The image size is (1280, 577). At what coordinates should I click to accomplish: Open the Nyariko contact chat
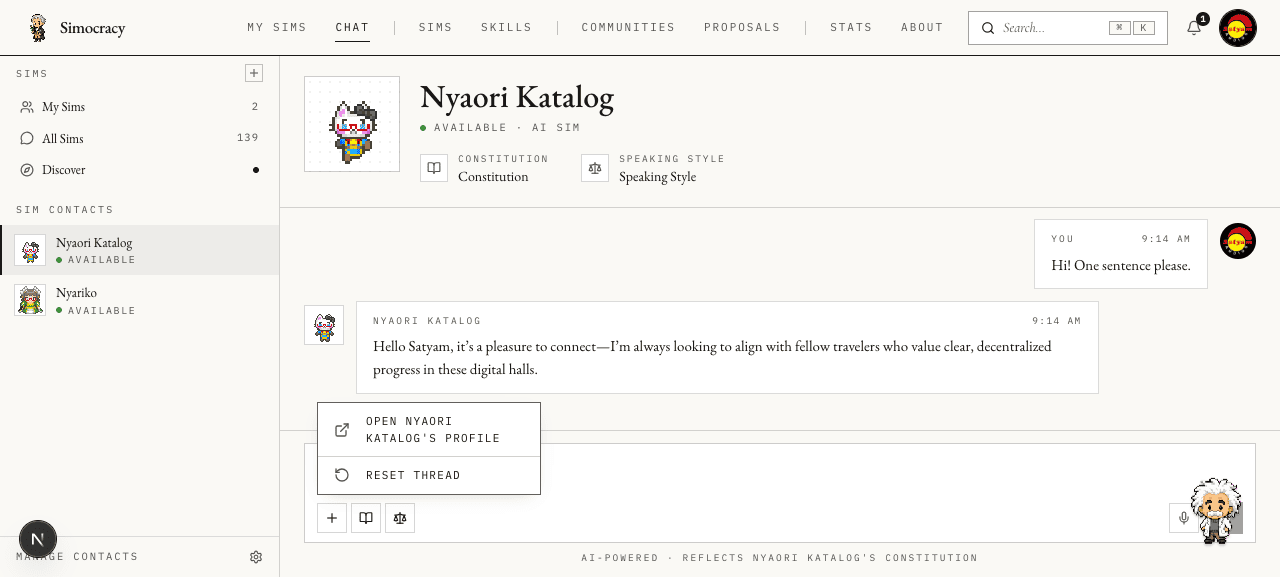coord(139,300)
